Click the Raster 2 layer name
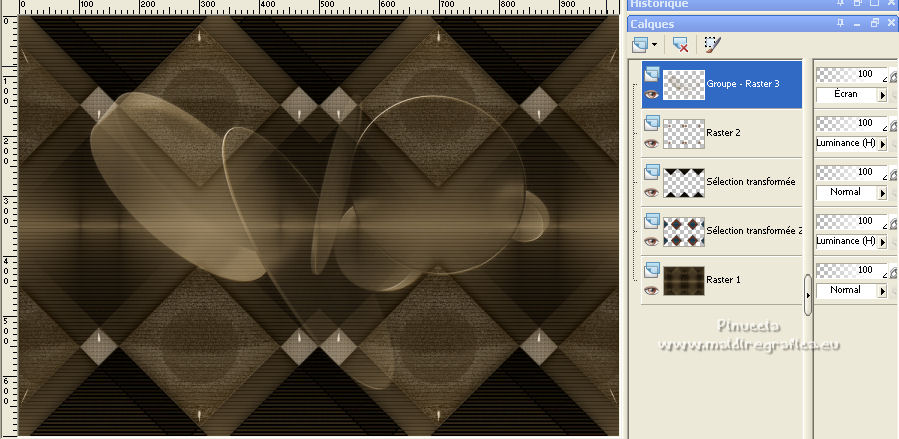Screen dimensions: 899x439 coord(724,132)
